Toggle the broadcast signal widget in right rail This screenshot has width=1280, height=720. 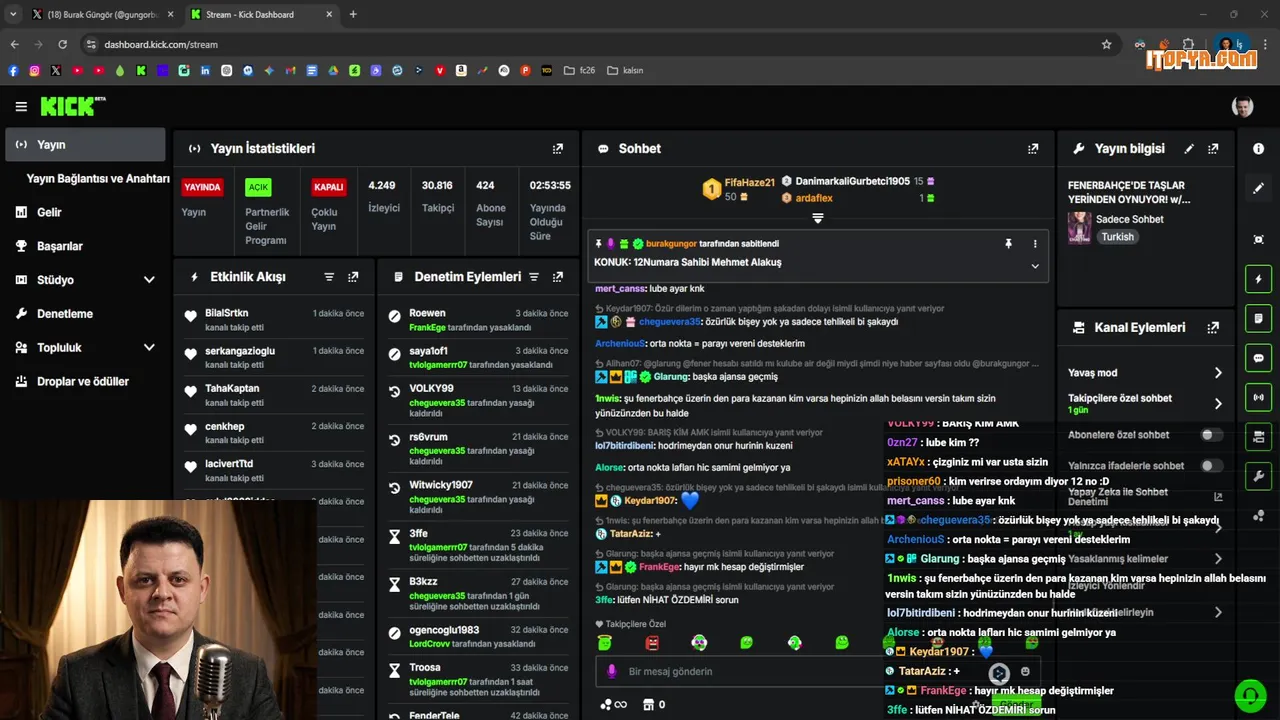tap(1258, 397)
